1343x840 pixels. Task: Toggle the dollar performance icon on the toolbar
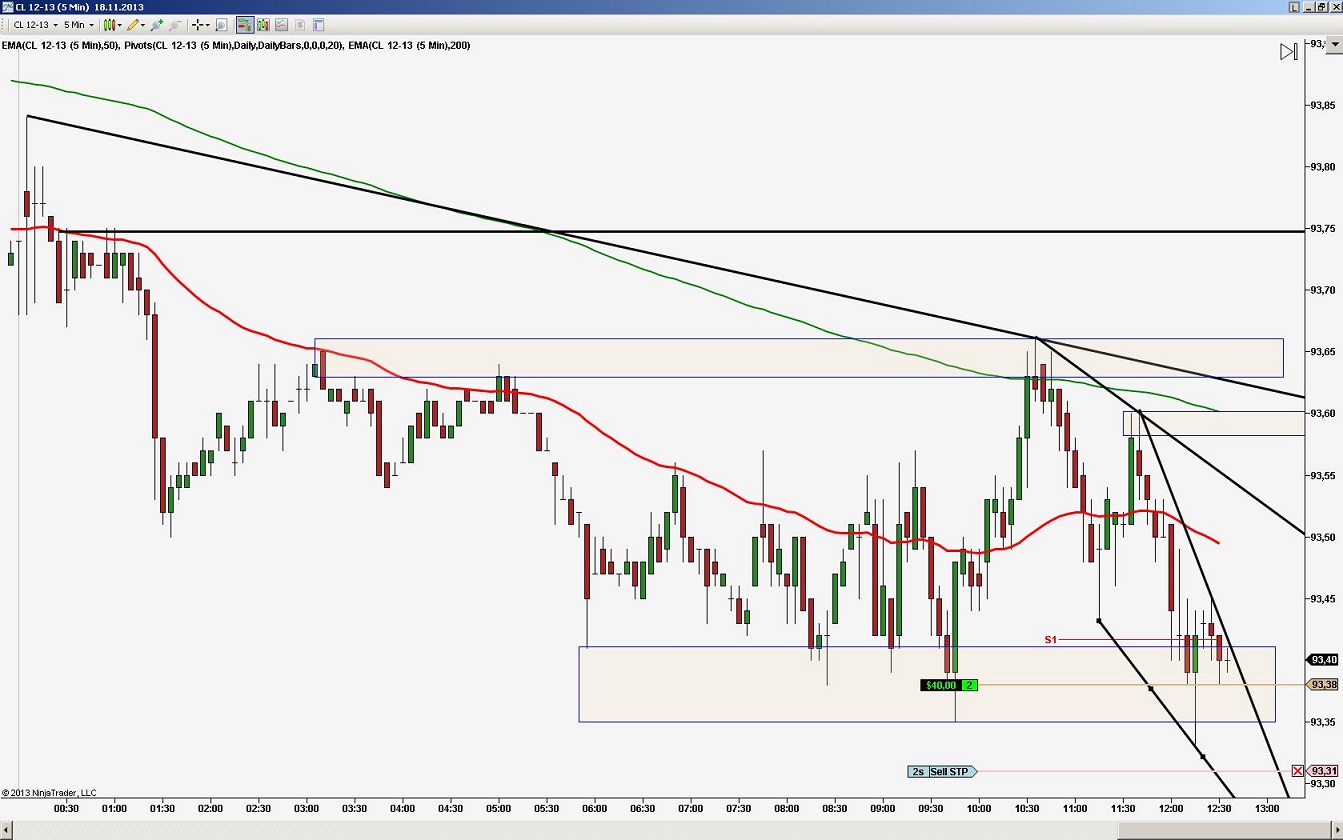click(299, 25)
